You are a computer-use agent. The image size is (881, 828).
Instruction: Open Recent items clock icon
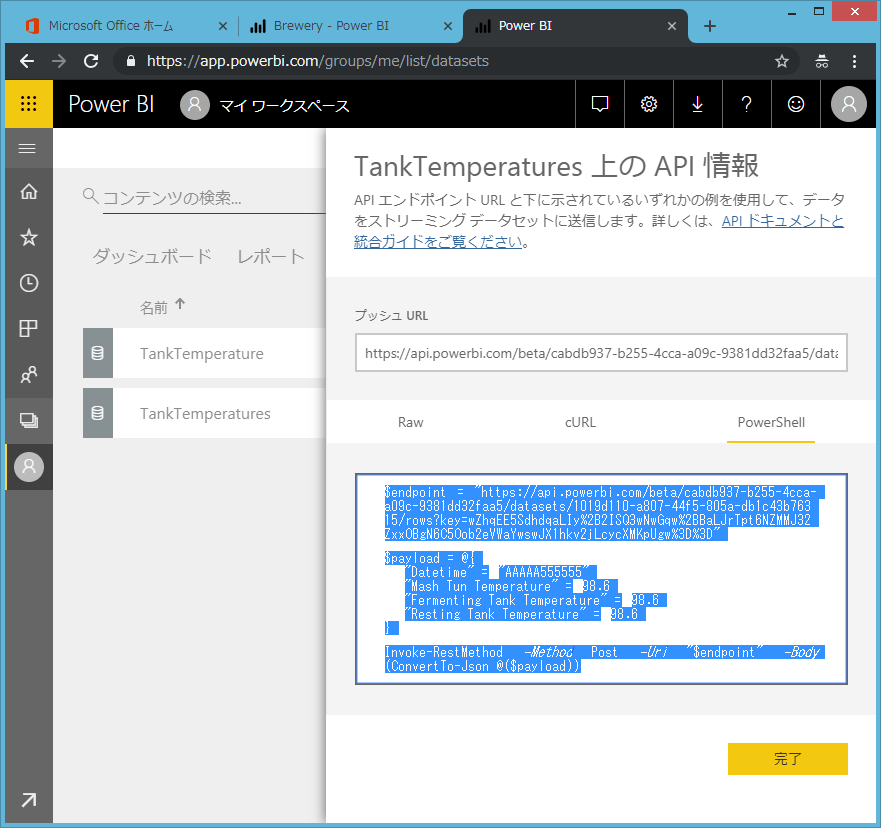29,283
